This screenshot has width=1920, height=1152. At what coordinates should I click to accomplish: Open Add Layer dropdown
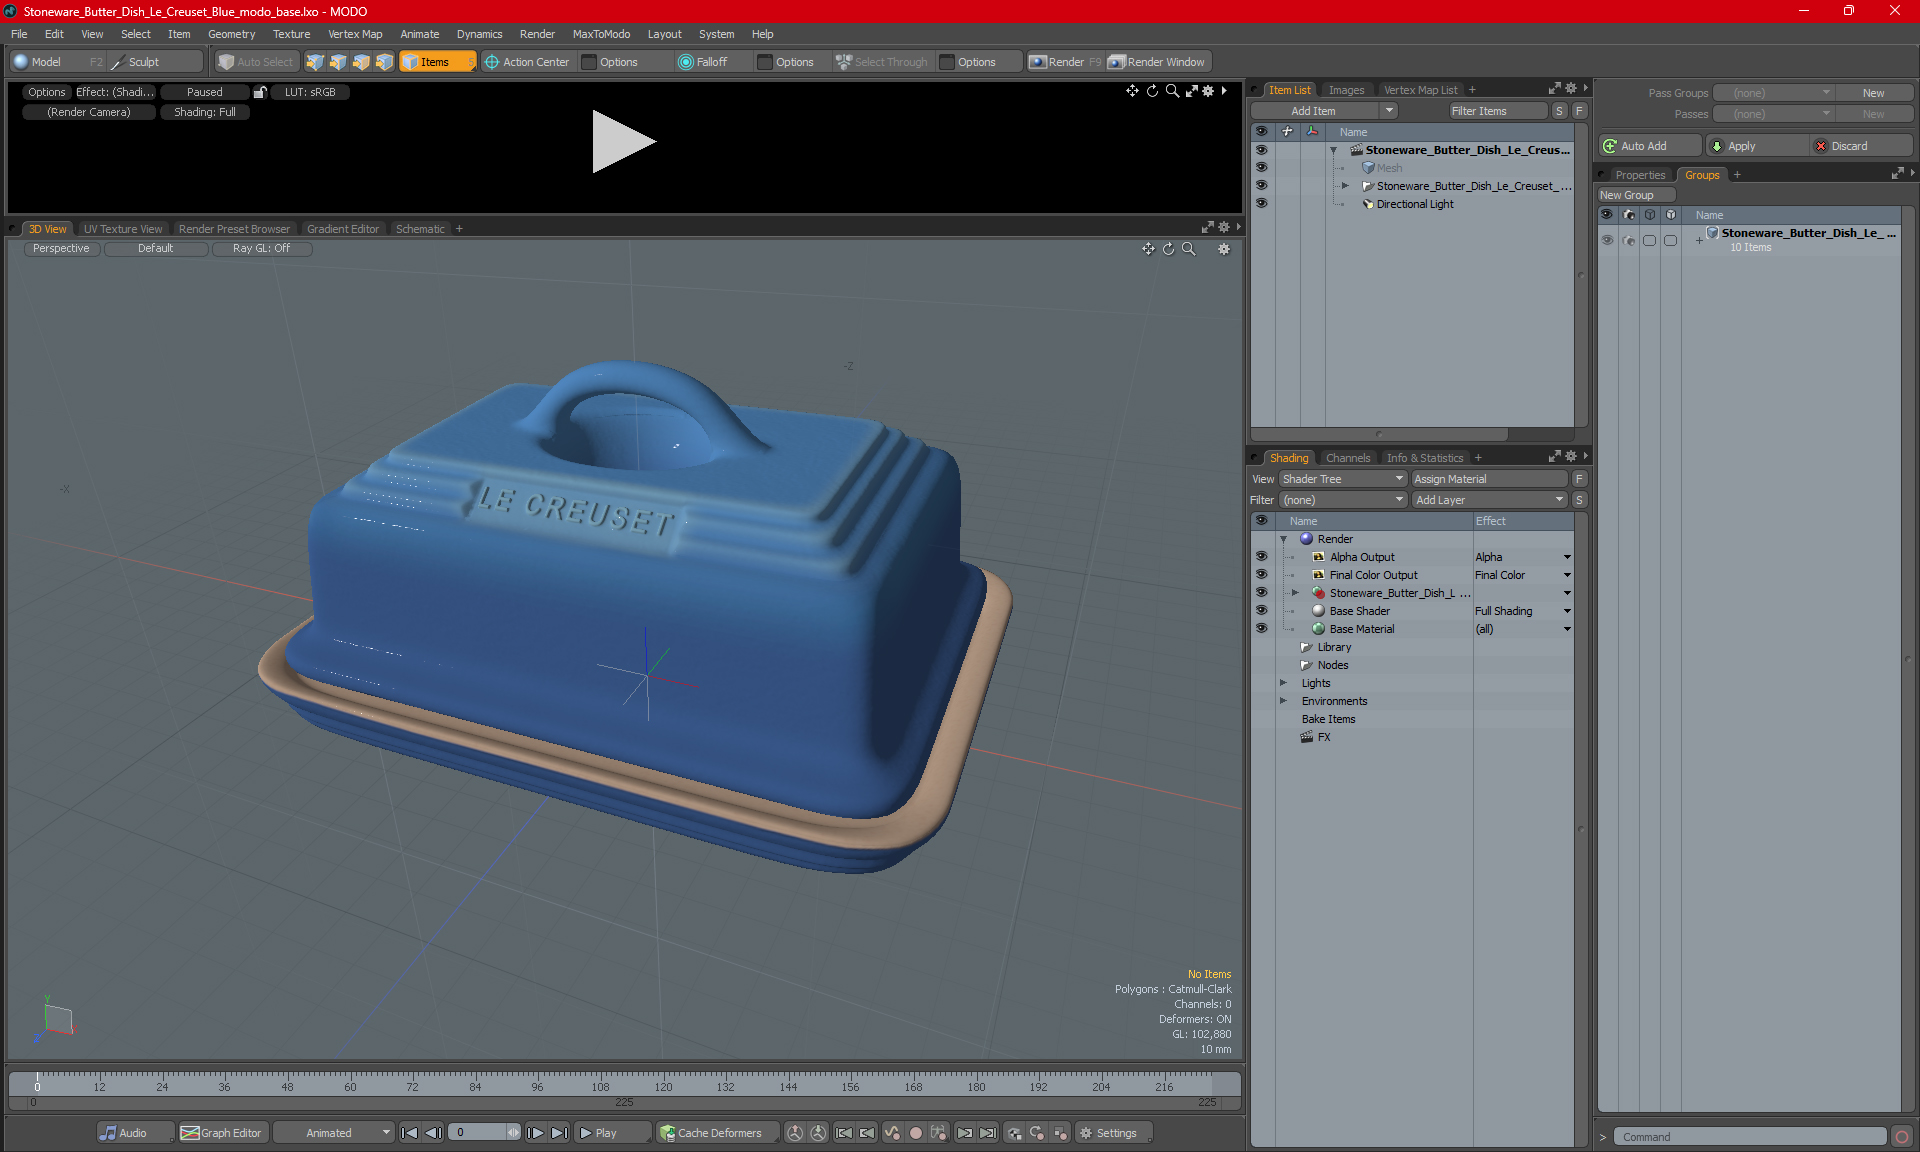(1489, 500)
